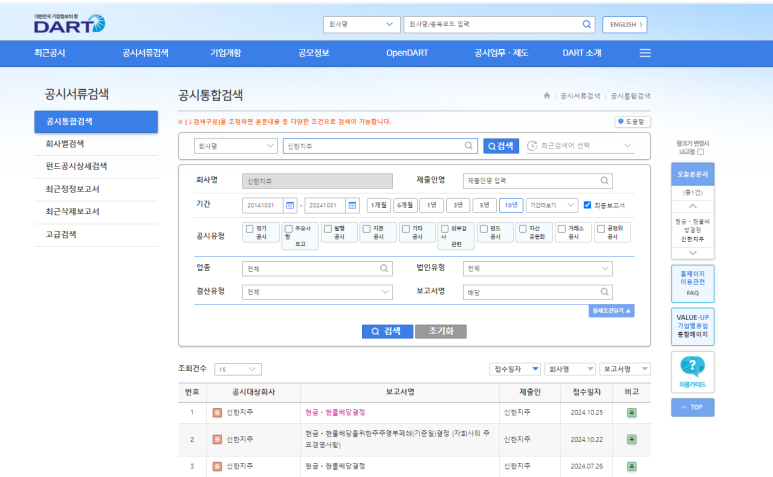The width and height of the screenshot is (773, 477).
Task: Check 기타공시 disclosure type
Action: click(406, 229)
